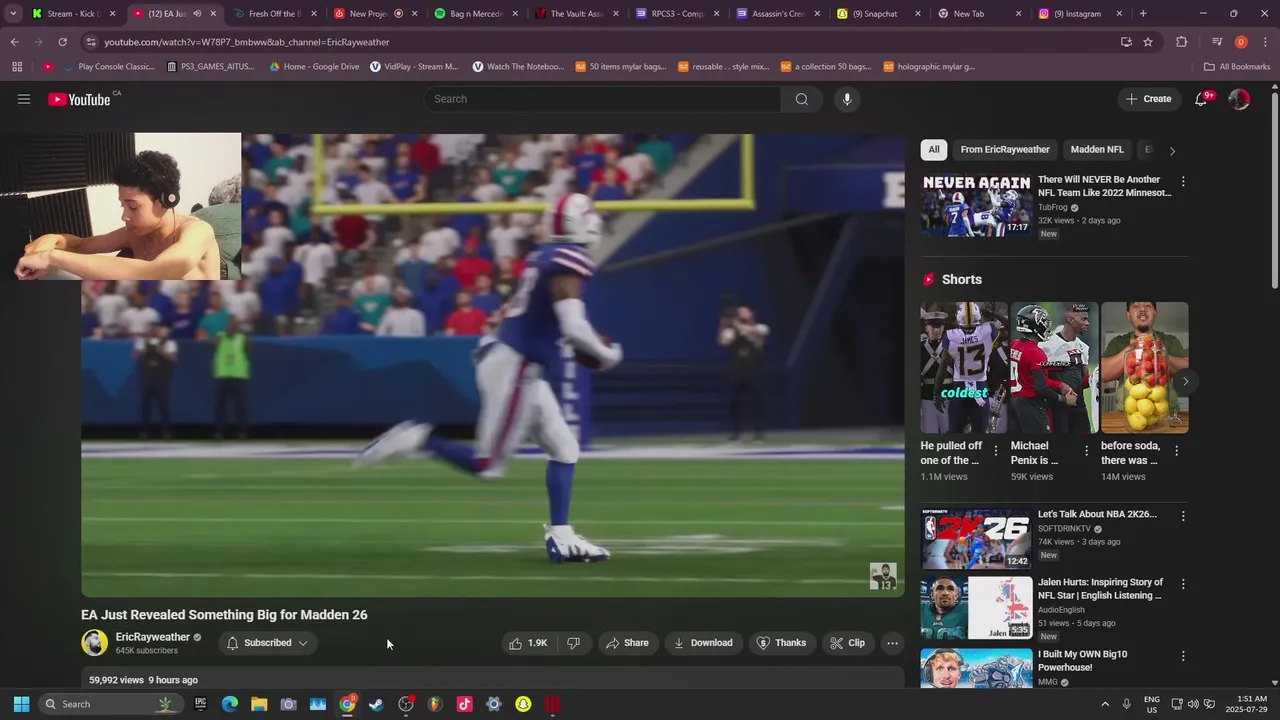
Task: Open the more actions ellipsis menu
Action: pyautogui.click(x=893, y=643)
